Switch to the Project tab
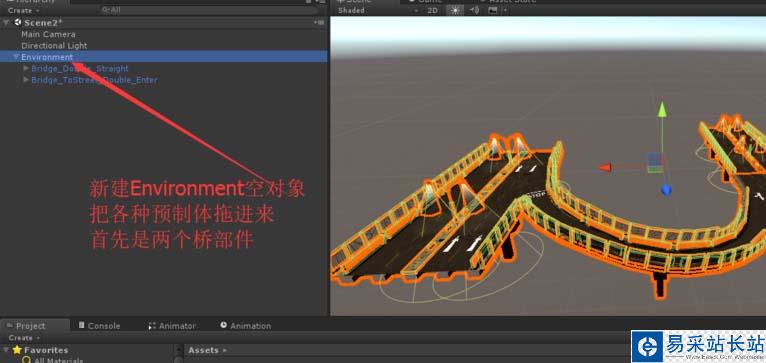 tap(35, 326)
